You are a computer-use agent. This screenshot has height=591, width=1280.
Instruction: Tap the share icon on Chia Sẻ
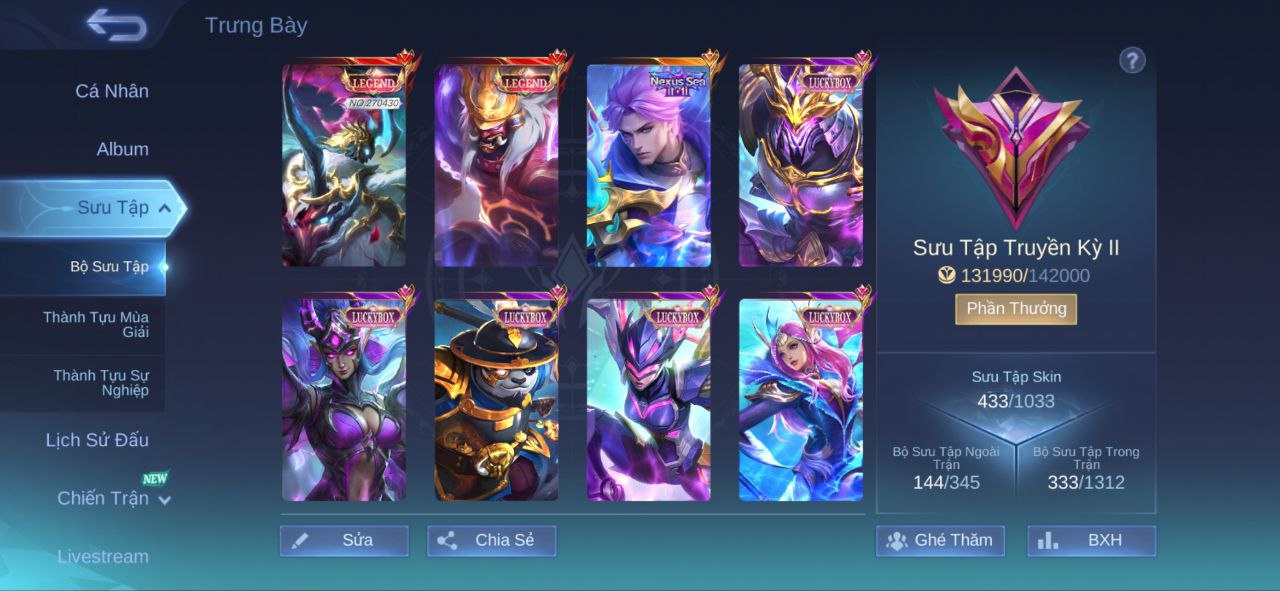(x=447, y=541)
